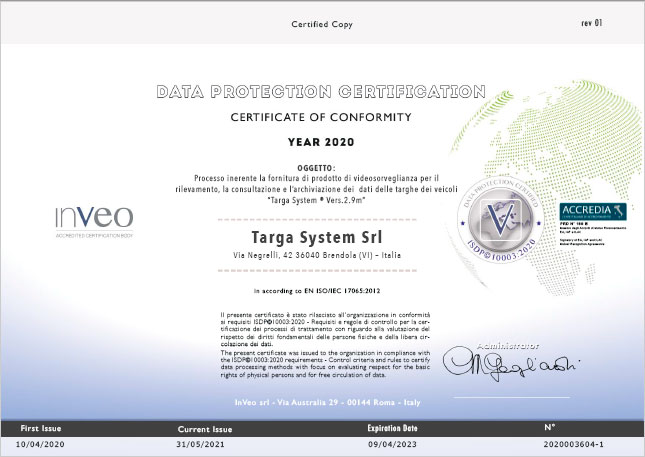645x457 pixels.
Task: Click the 'Expiration Date' column header
Action: [392, 428]
